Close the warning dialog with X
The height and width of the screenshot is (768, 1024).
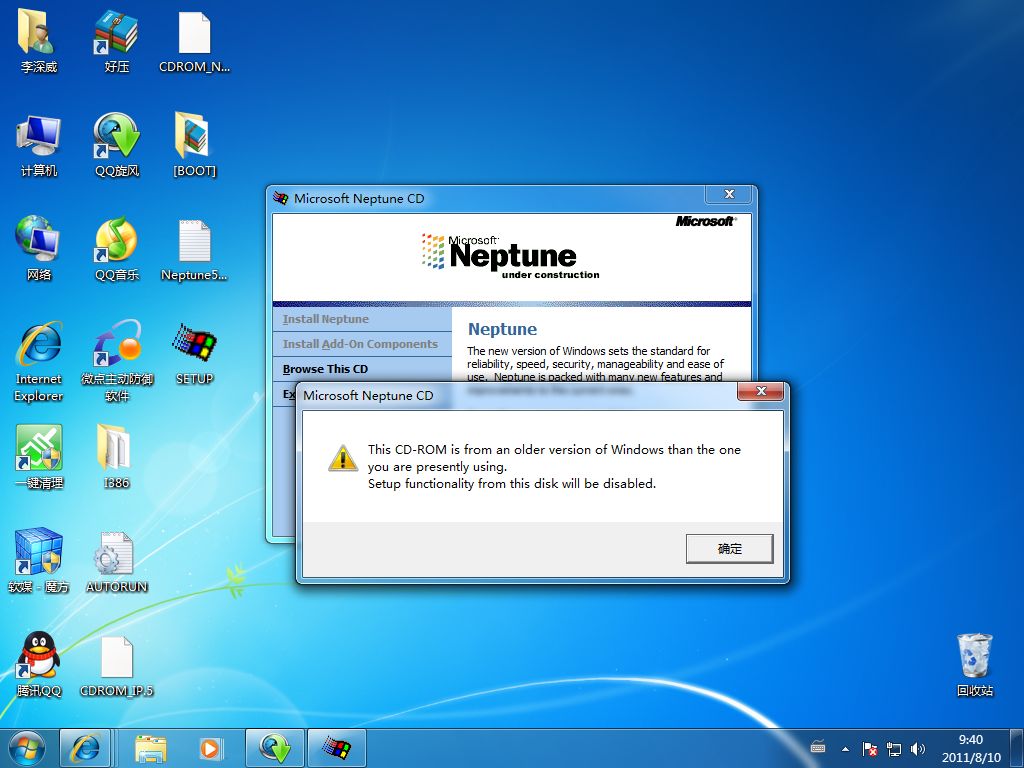tap(761, 391)
